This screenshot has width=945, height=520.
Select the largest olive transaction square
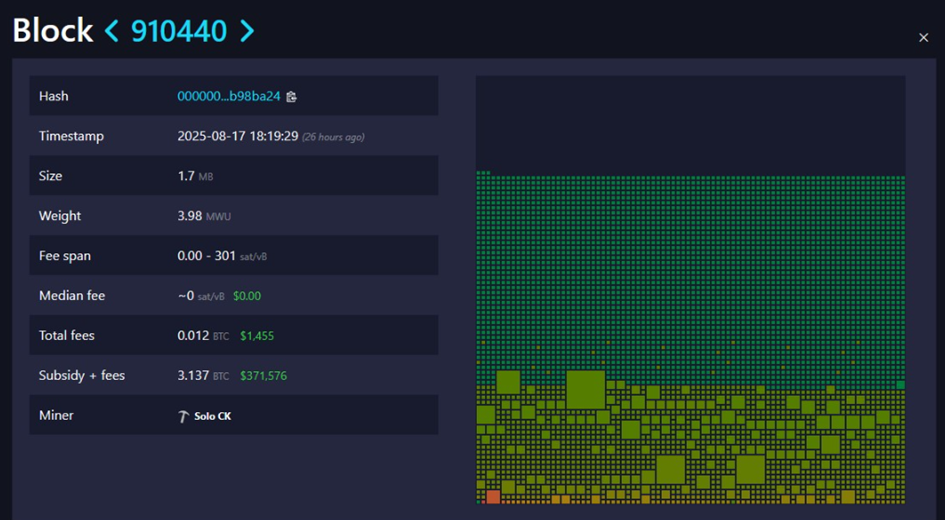point(585,389)
